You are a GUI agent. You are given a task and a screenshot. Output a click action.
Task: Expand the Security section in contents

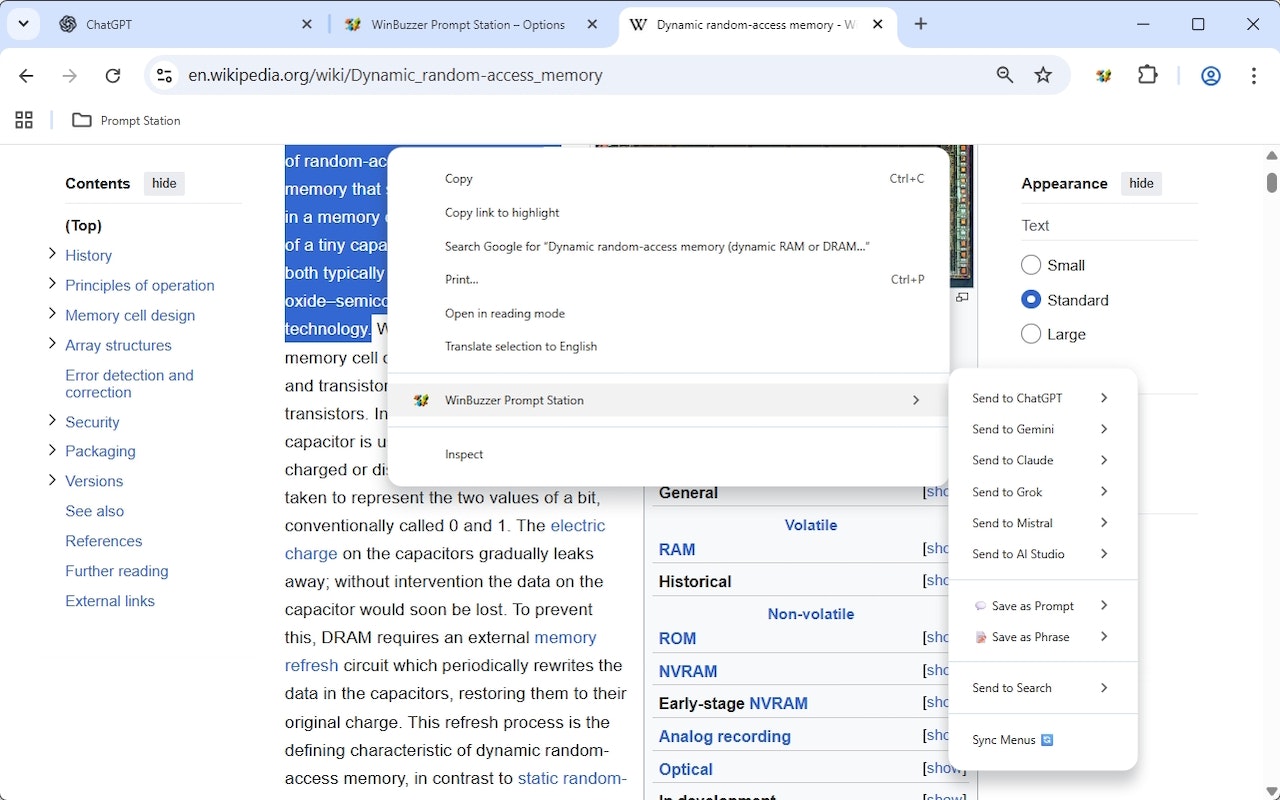tap(52, 421)
